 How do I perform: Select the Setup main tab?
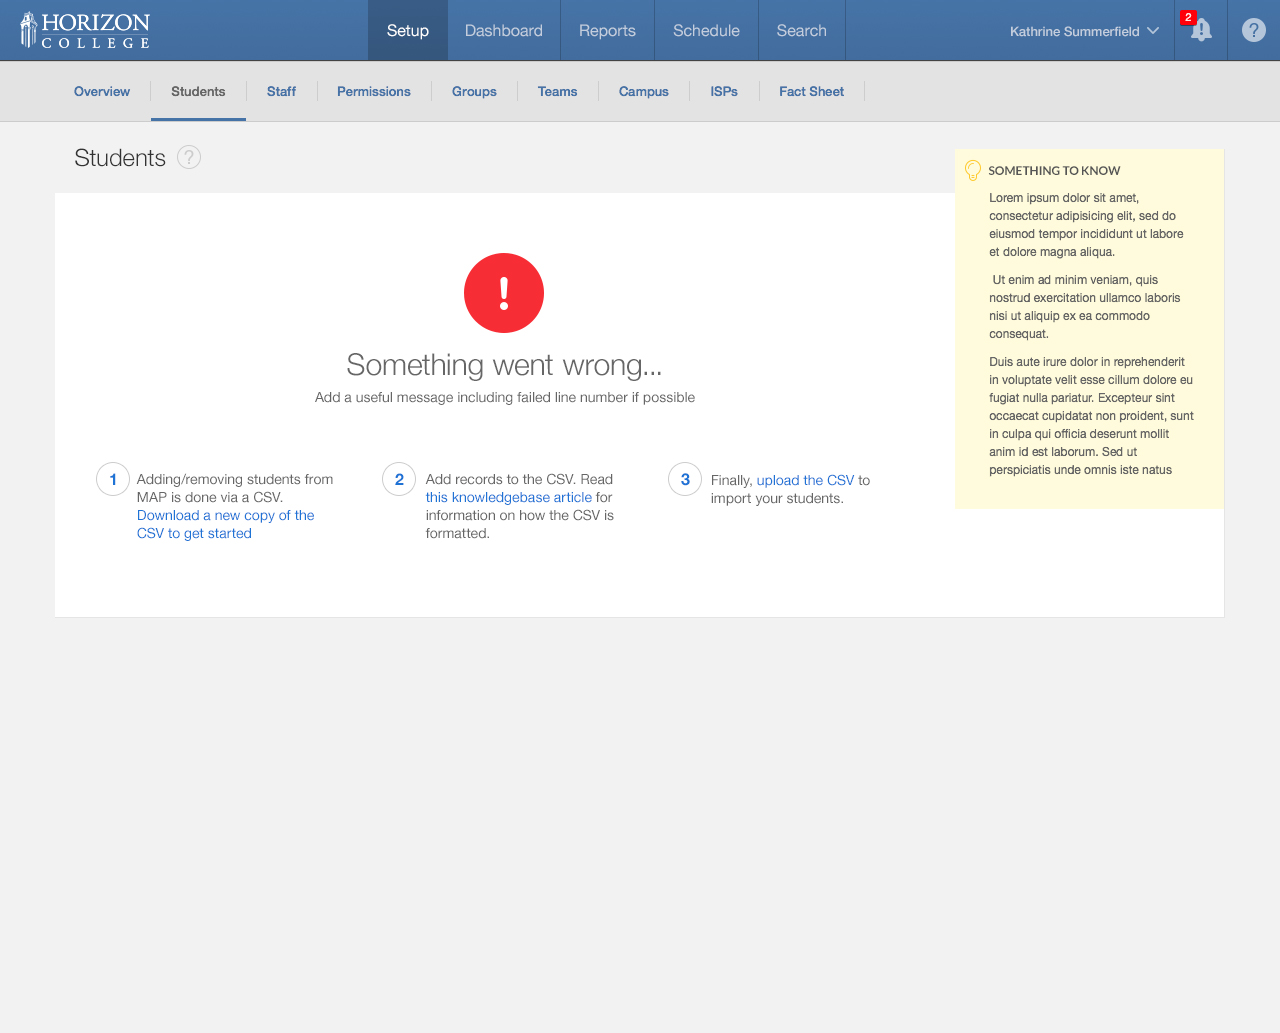[408, 30]
